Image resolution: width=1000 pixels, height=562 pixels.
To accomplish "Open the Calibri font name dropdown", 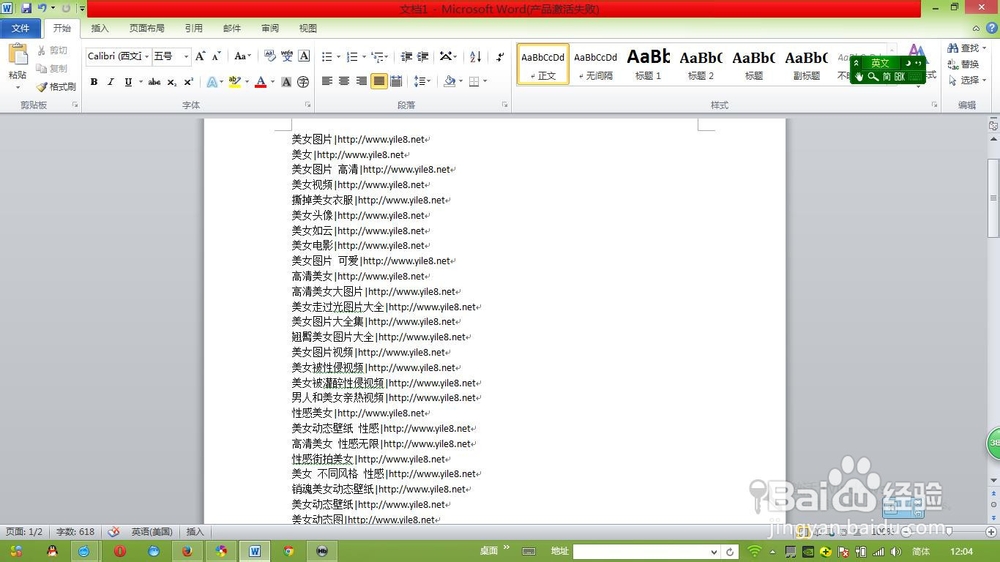I will 147,56.
